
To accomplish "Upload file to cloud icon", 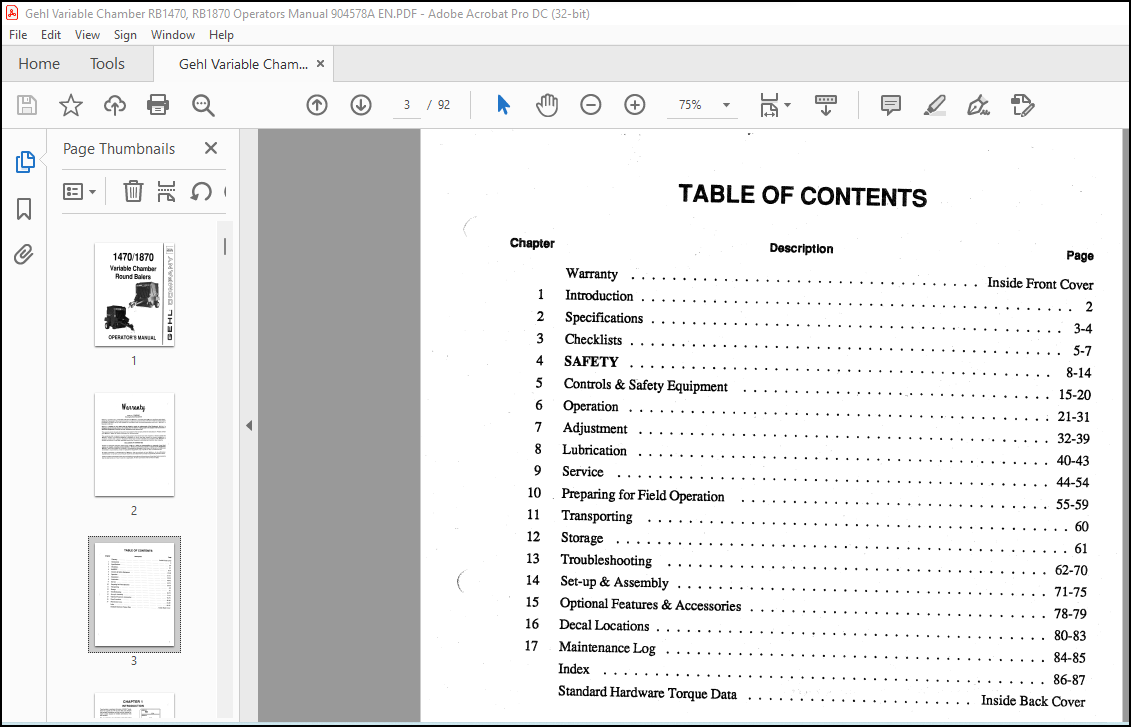I will click(115, 105).
